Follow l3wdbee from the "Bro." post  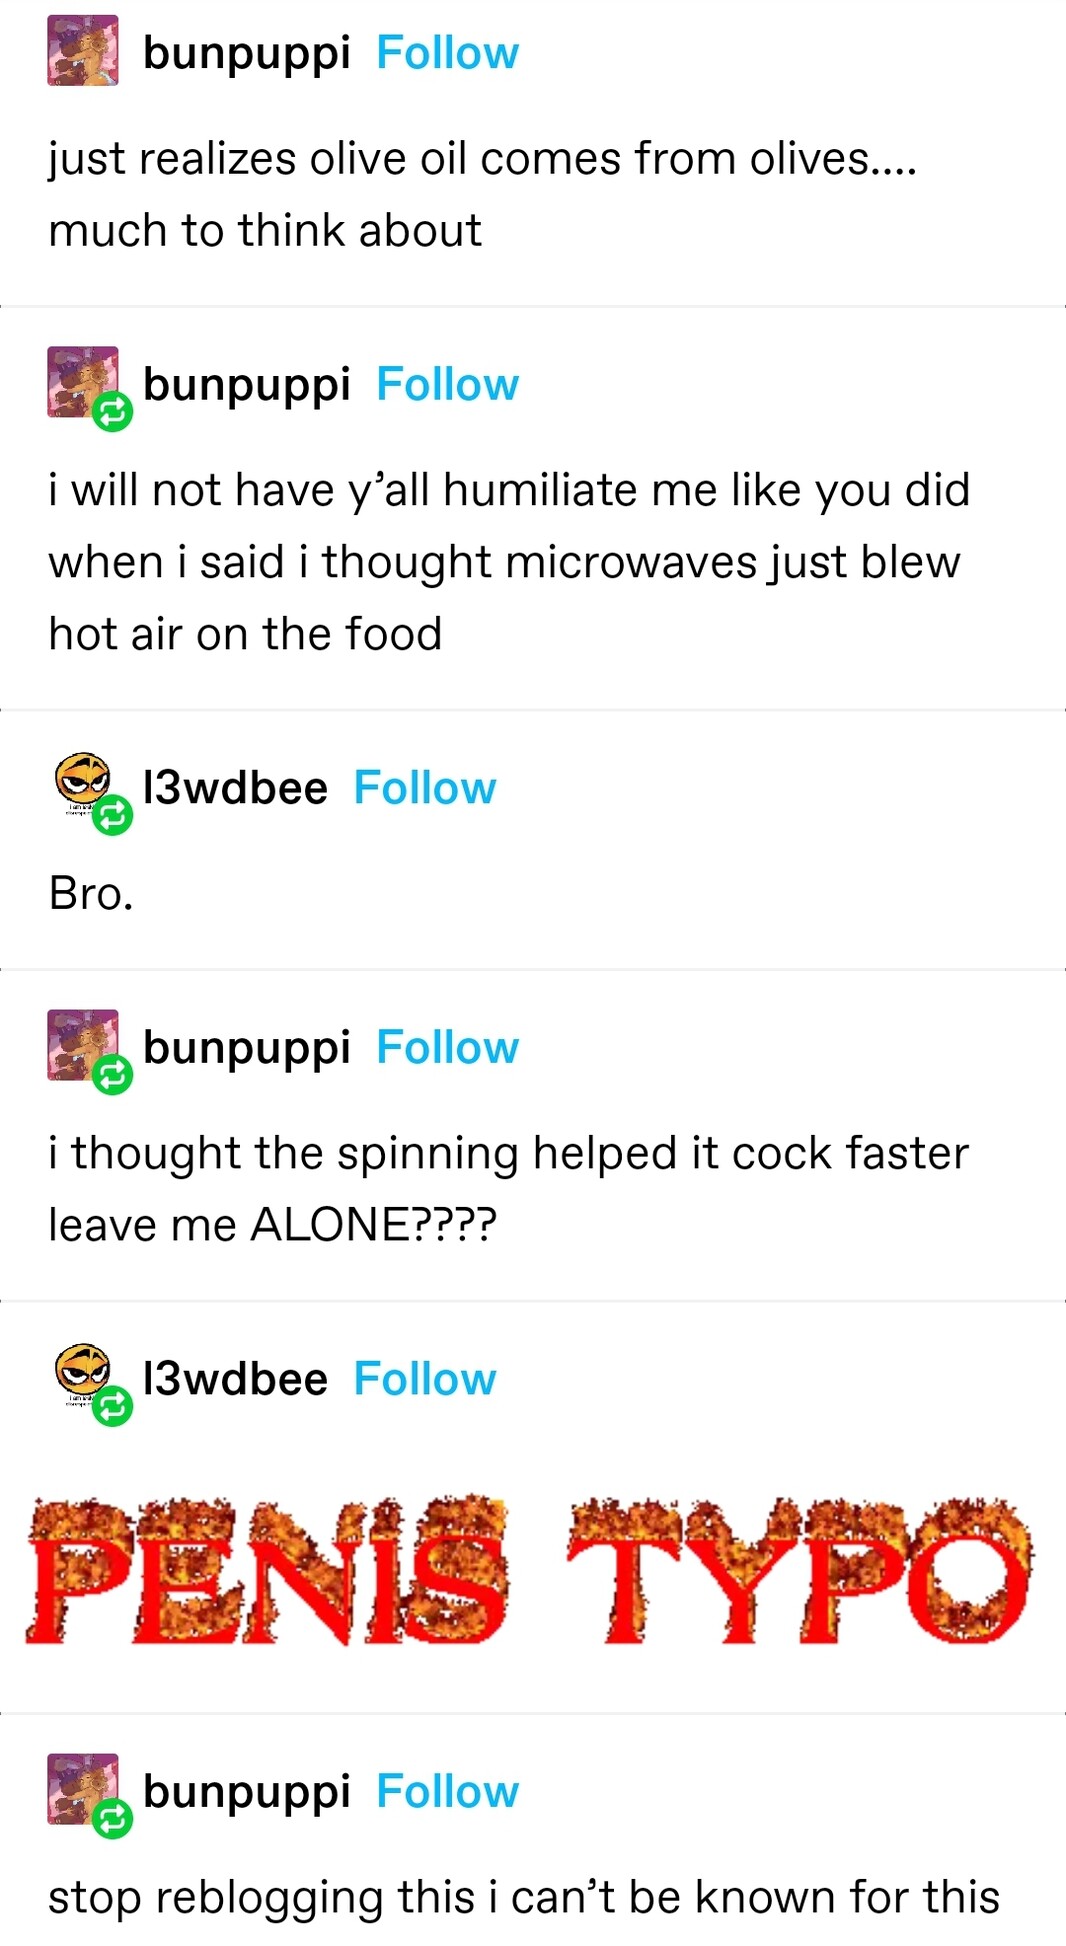coord(425,788)
